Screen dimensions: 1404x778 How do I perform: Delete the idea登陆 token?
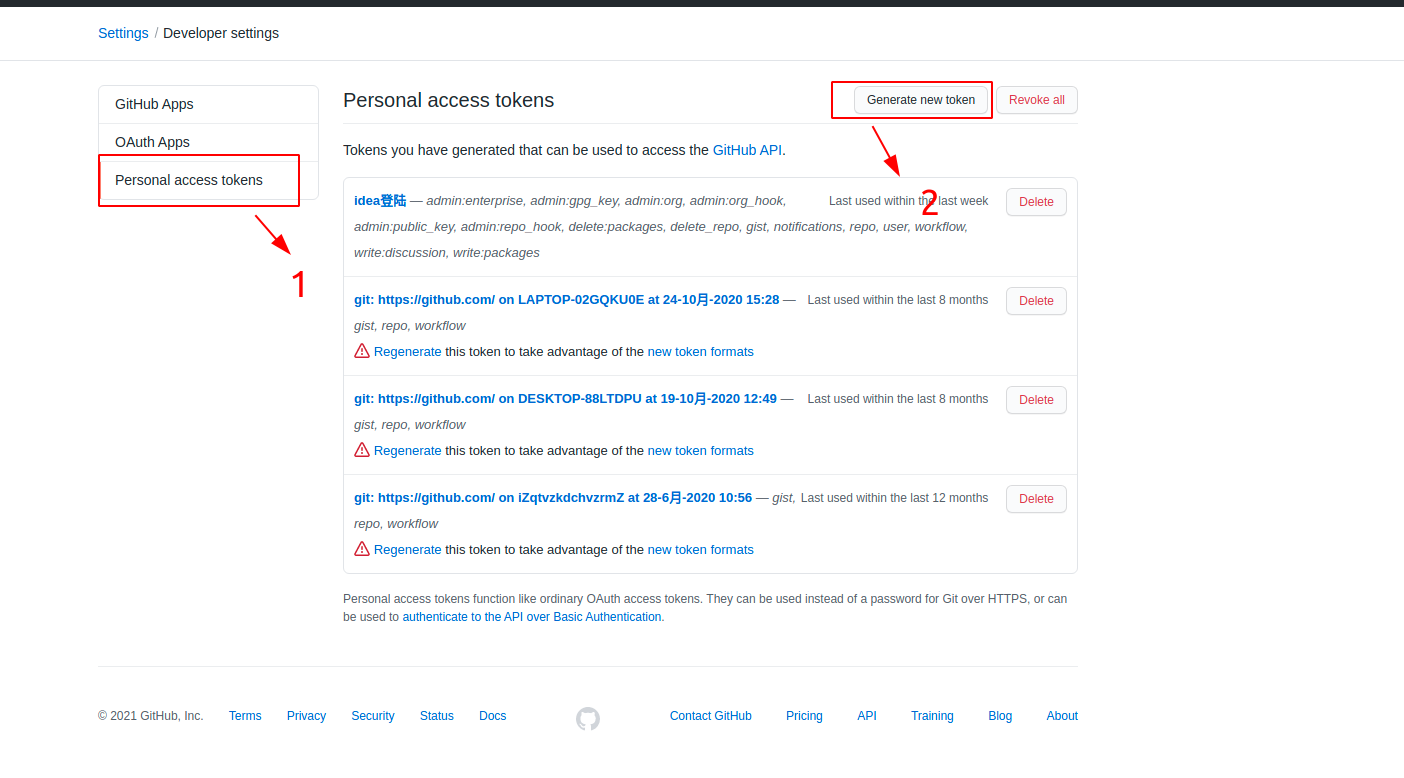tap(1036, 202)
